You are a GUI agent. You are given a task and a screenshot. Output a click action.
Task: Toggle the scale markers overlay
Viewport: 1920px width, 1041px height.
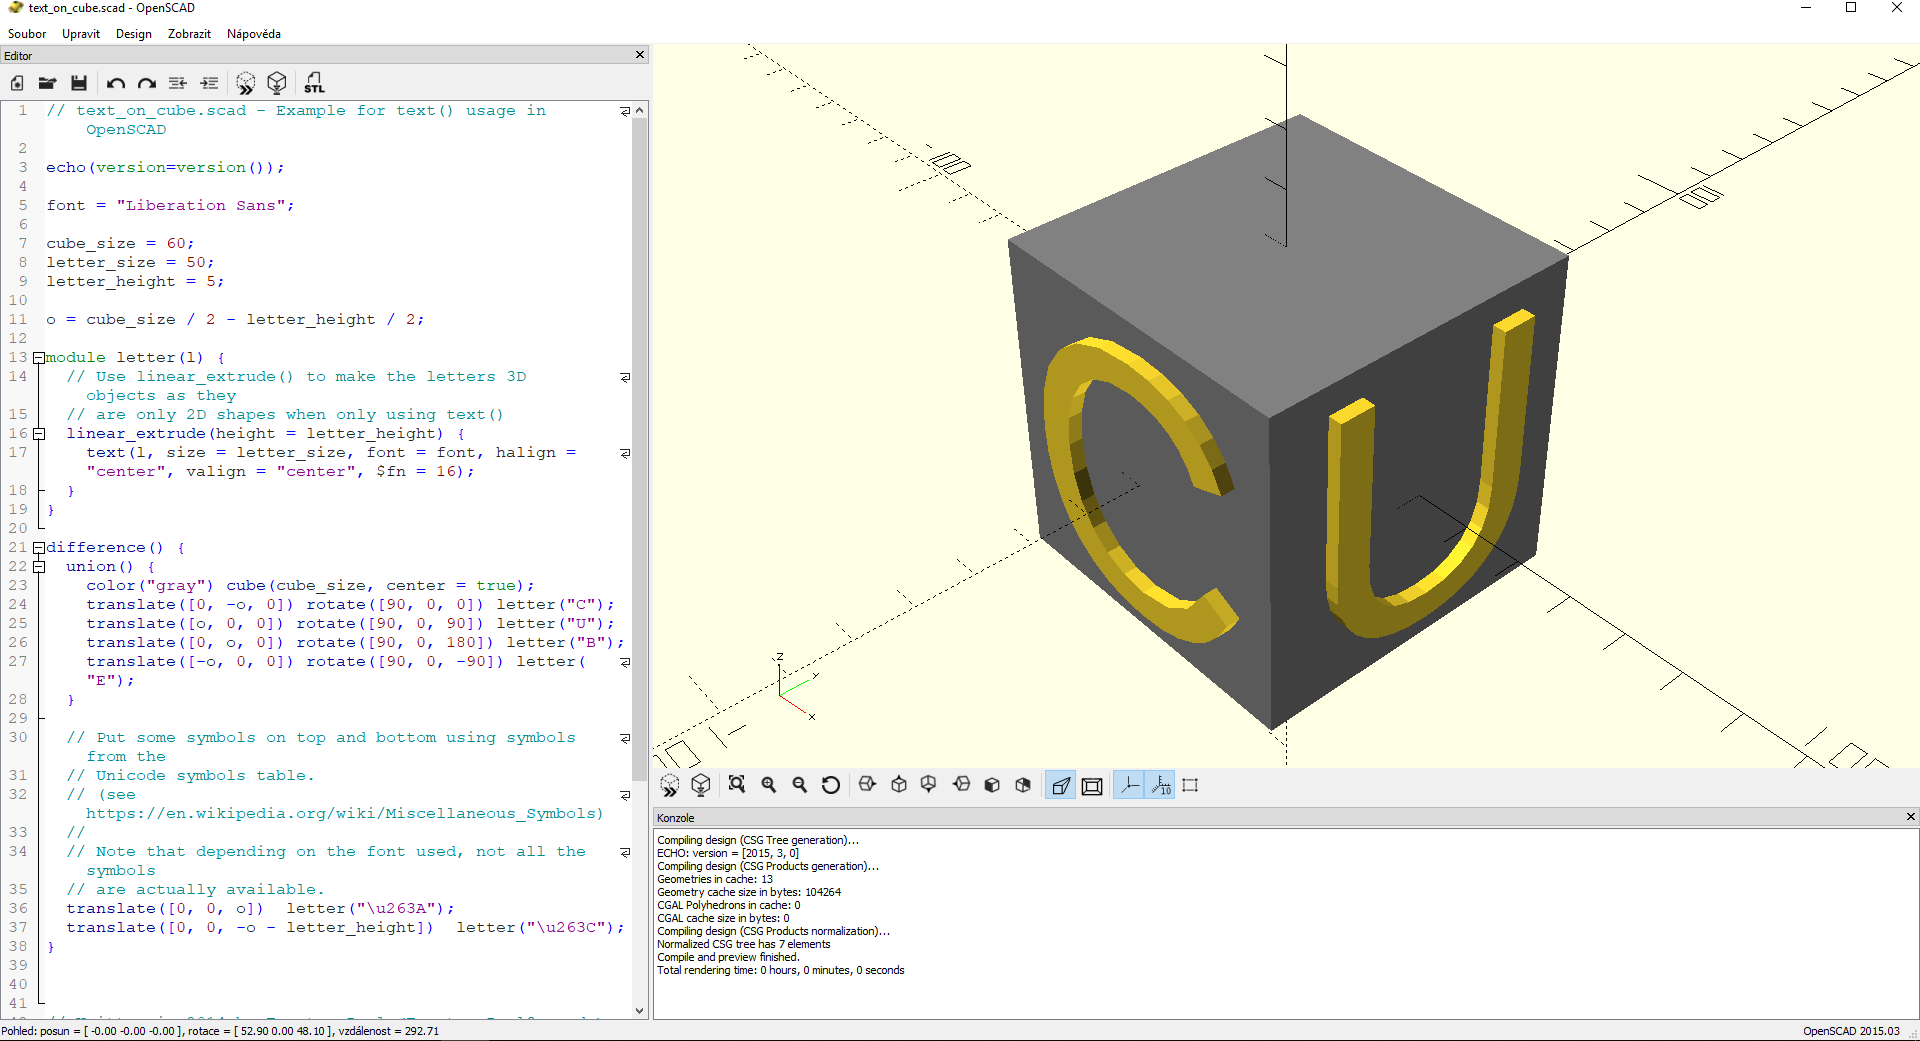pyautogui.click(x=1160, y=785)
